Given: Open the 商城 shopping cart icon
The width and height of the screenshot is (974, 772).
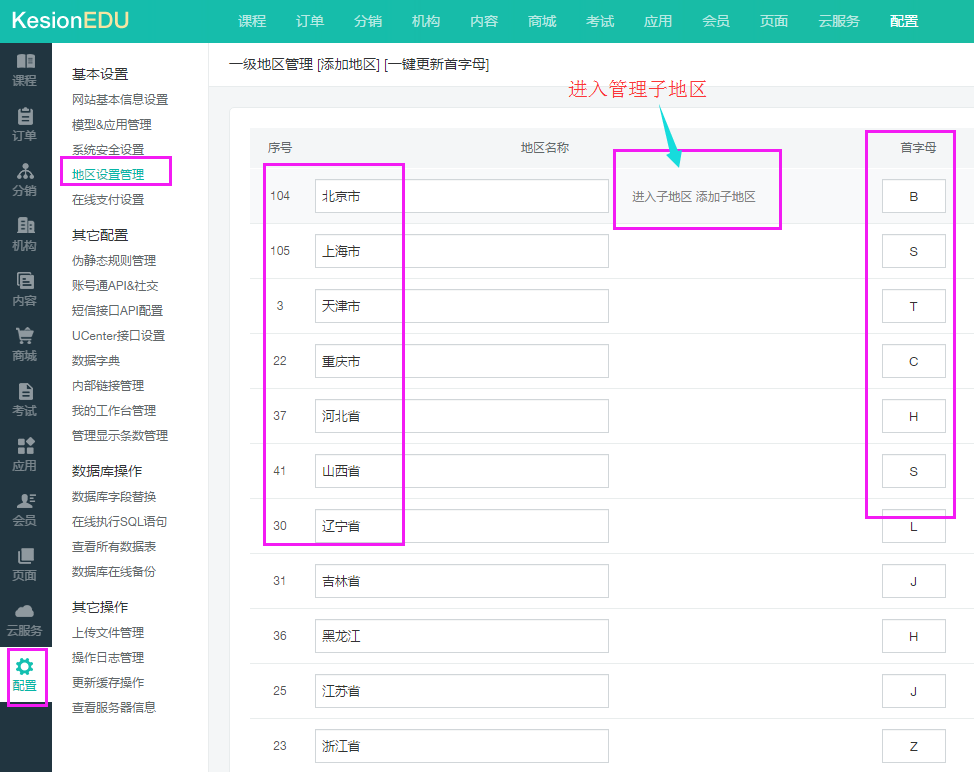Looking at the screenshot, I should pos(25,337).
